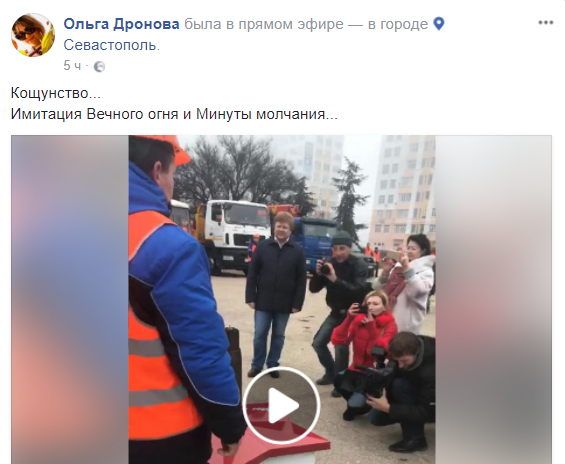The image size is (565, 464).
Task: Click the blurred left side of the video
Action: coord(70,299)
